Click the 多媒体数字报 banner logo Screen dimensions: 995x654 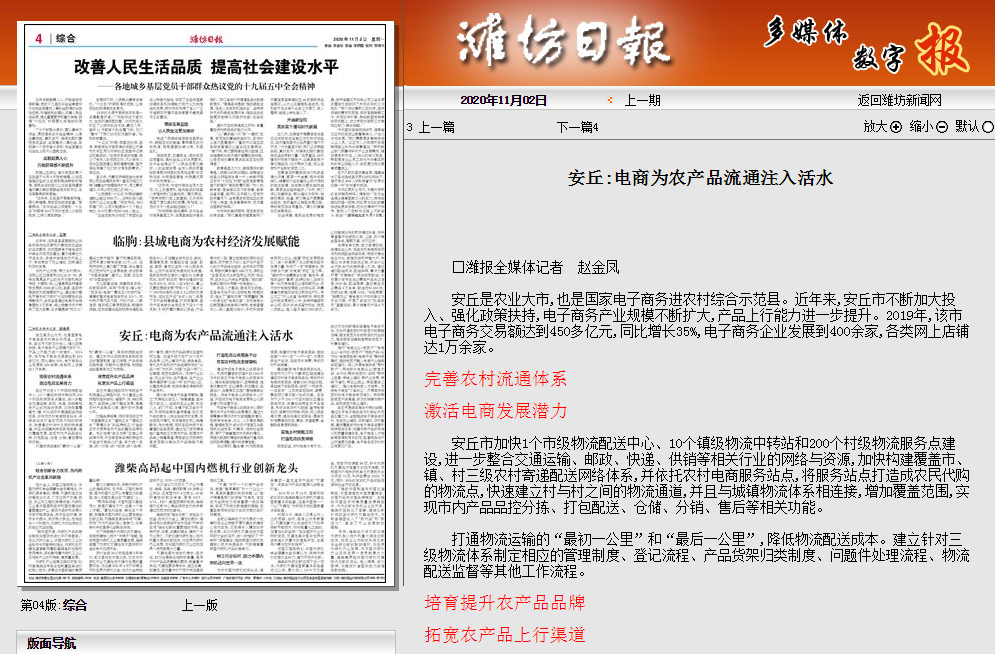click(867, 47)
